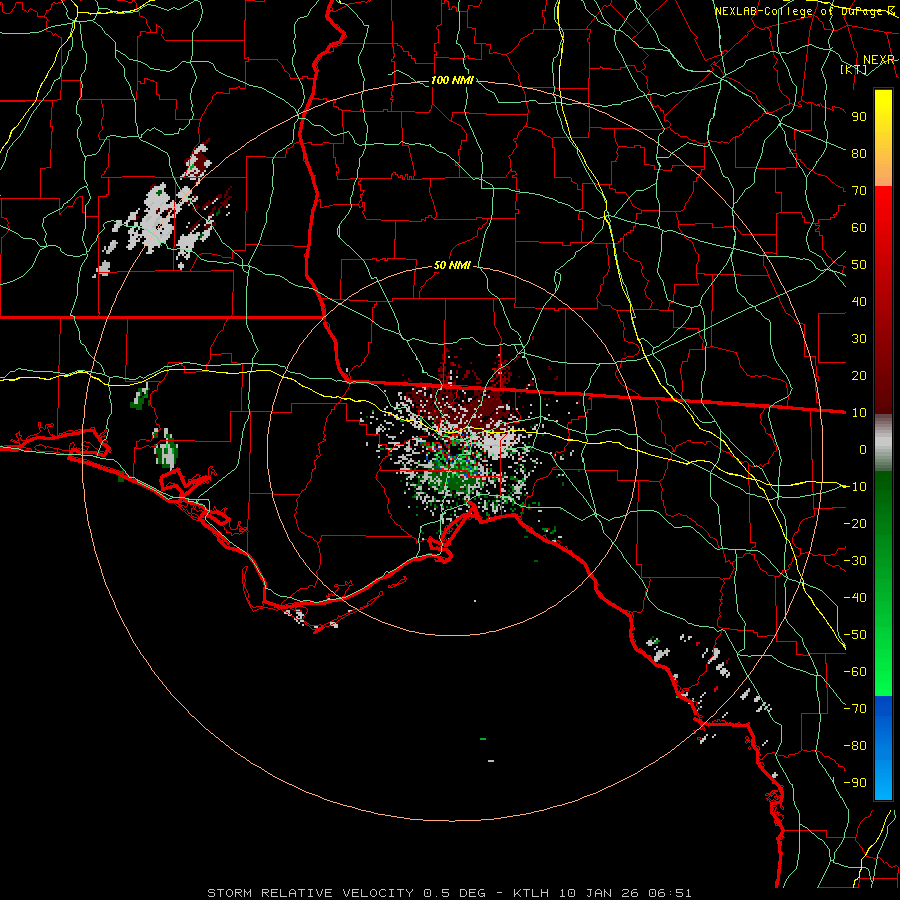This screenshot has height=900, width=900.
Task: Click the 60 value on velocity scale
Action: [x=859, y=227]
